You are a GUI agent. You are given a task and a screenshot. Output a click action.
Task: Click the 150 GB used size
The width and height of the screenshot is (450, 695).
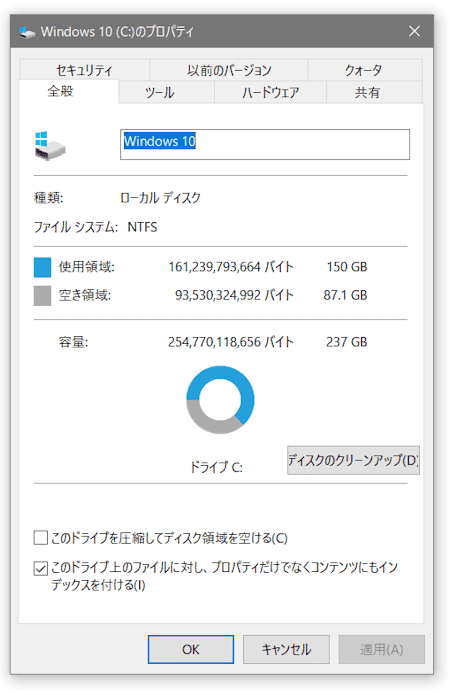pyautogui.click(x=347, y=267)
